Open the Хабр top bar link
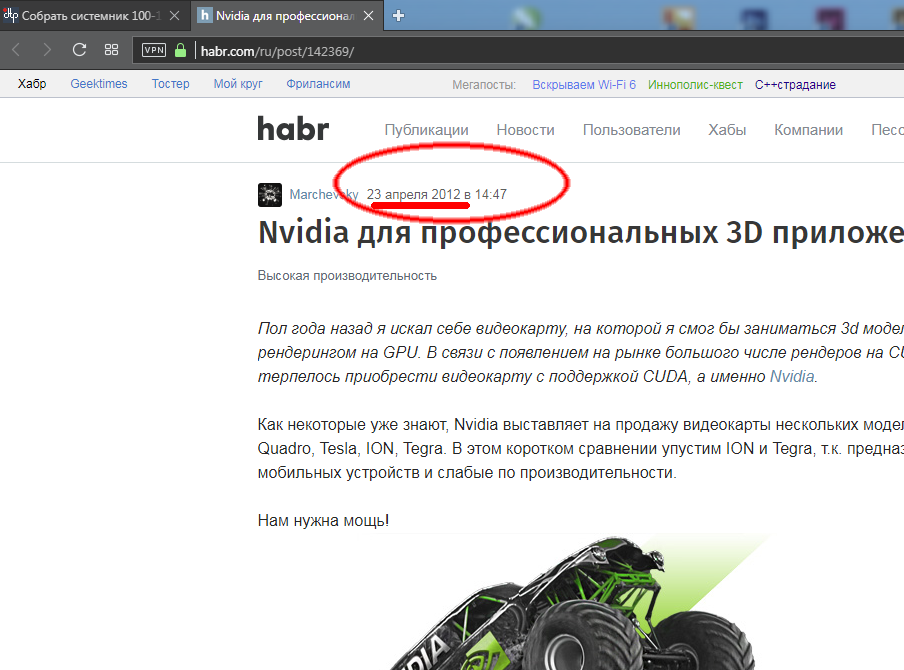 tap(32, 84)
